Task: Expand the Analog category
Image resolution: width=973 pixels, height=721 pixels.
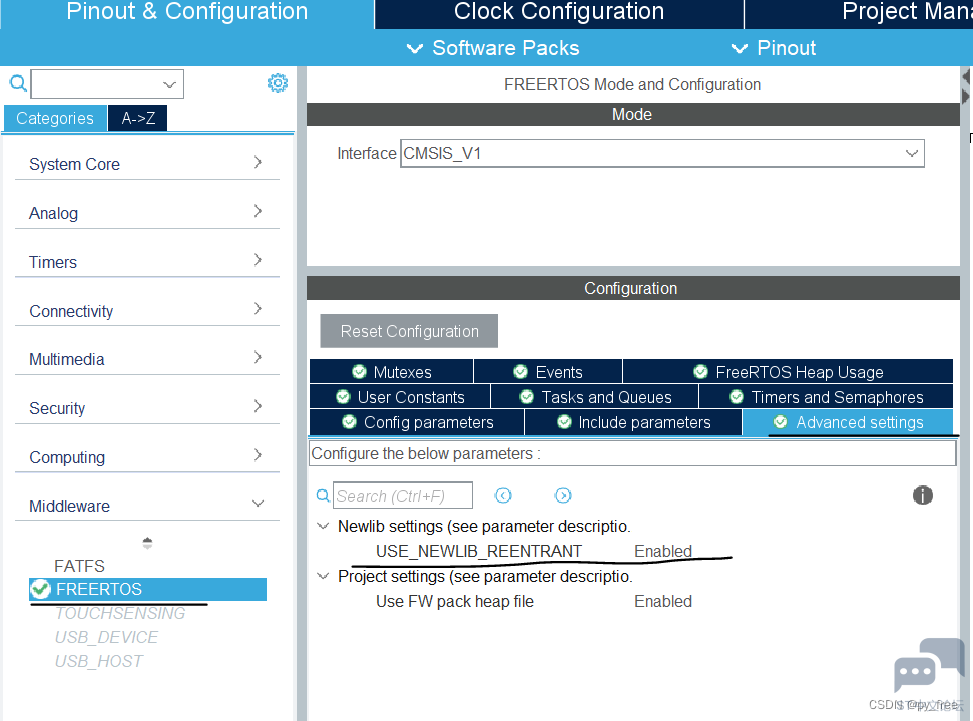Action: (147, 213)
